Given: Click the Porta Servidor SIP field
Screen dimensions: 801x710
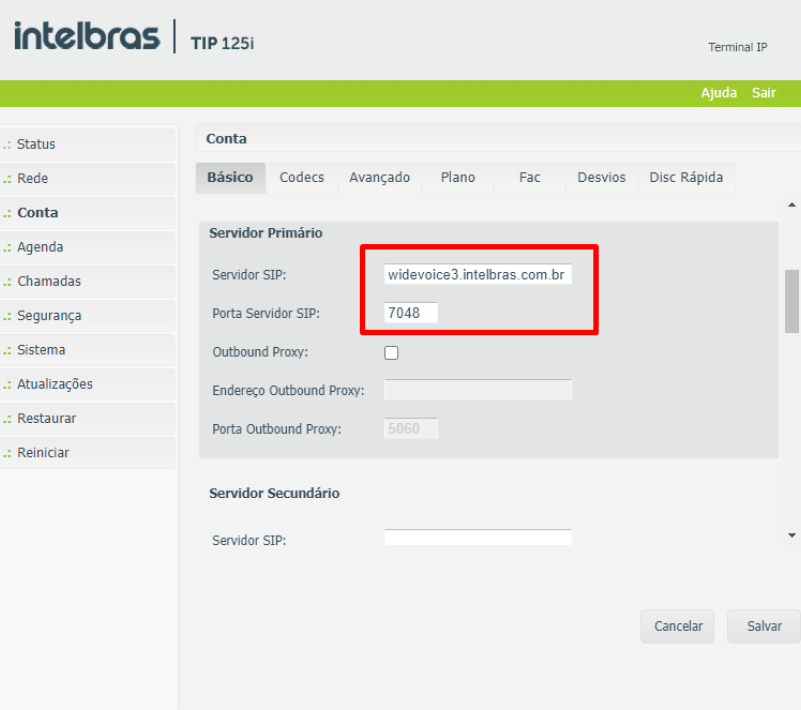Looking at the screenshot, I should pyautogui.click(x=411, y=313).
